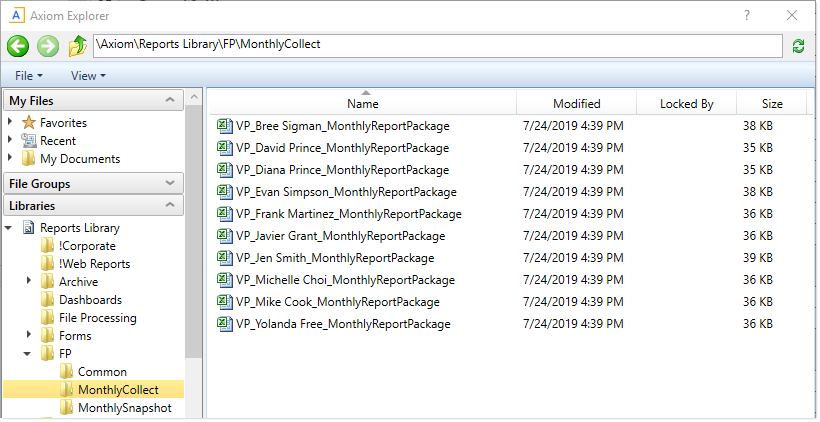Sort files by Size column header

772,104
